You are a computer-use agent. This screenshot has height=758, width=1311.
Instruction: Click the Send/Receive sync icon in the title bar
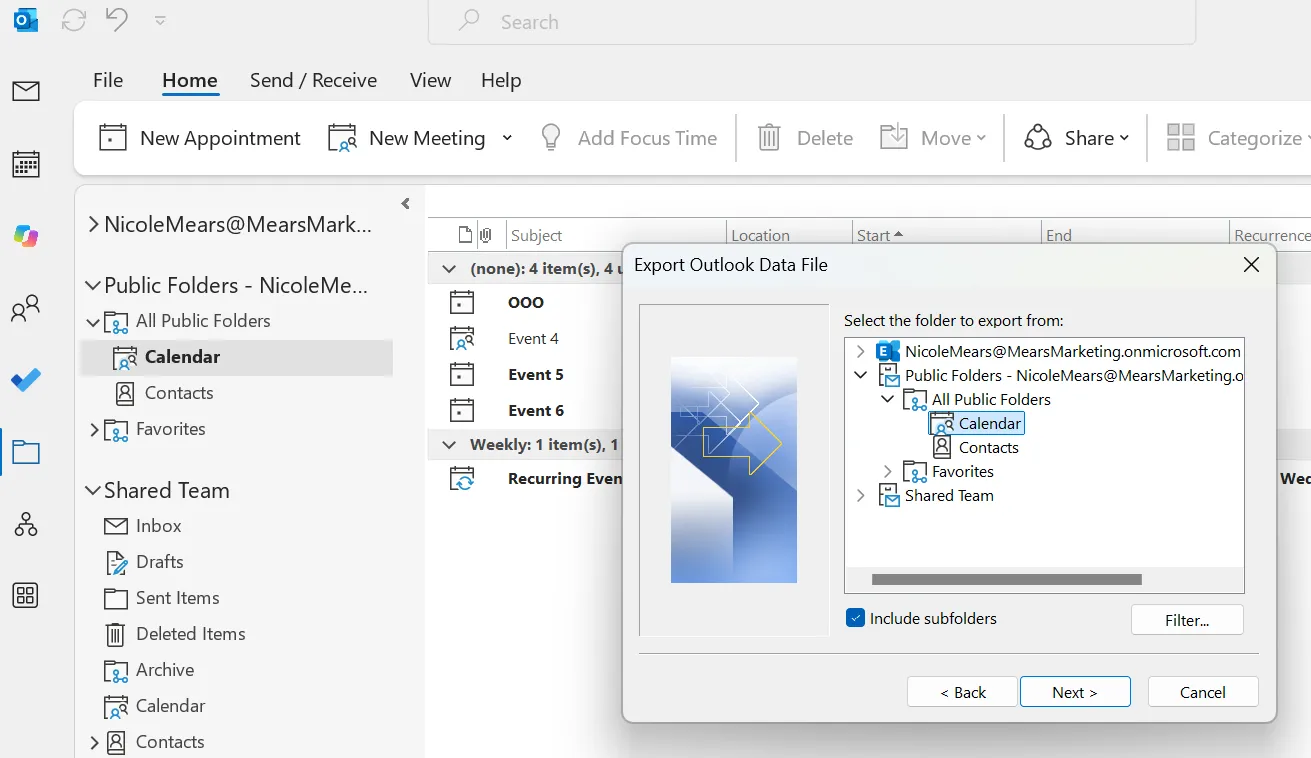pyautogui.click(x=74, y=21)
